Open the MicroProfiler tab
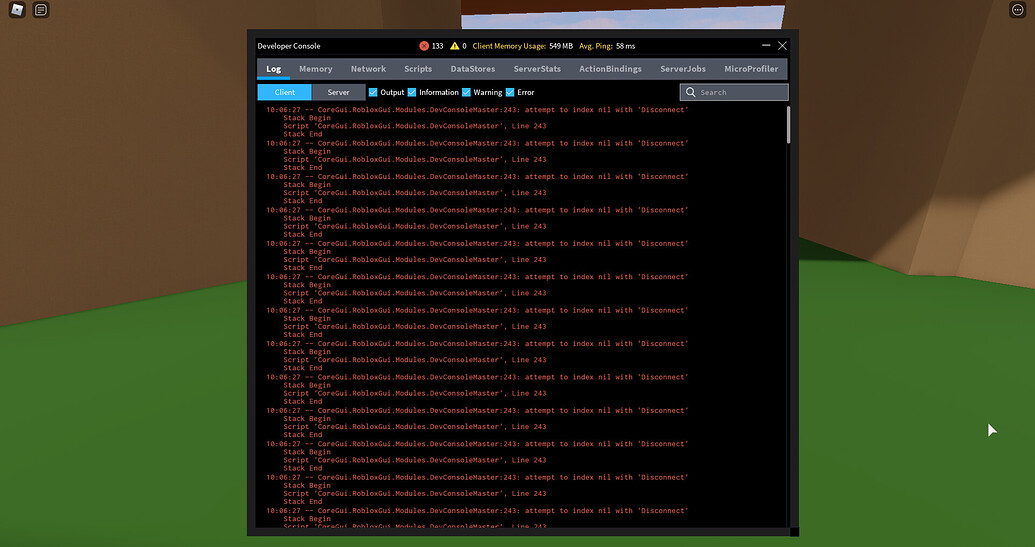 pos(751,69)
